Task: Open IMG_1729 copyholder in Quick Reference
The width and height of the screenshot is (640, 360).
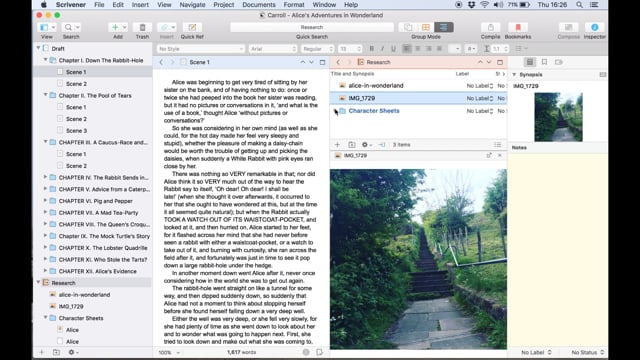Action: [489, 155]
